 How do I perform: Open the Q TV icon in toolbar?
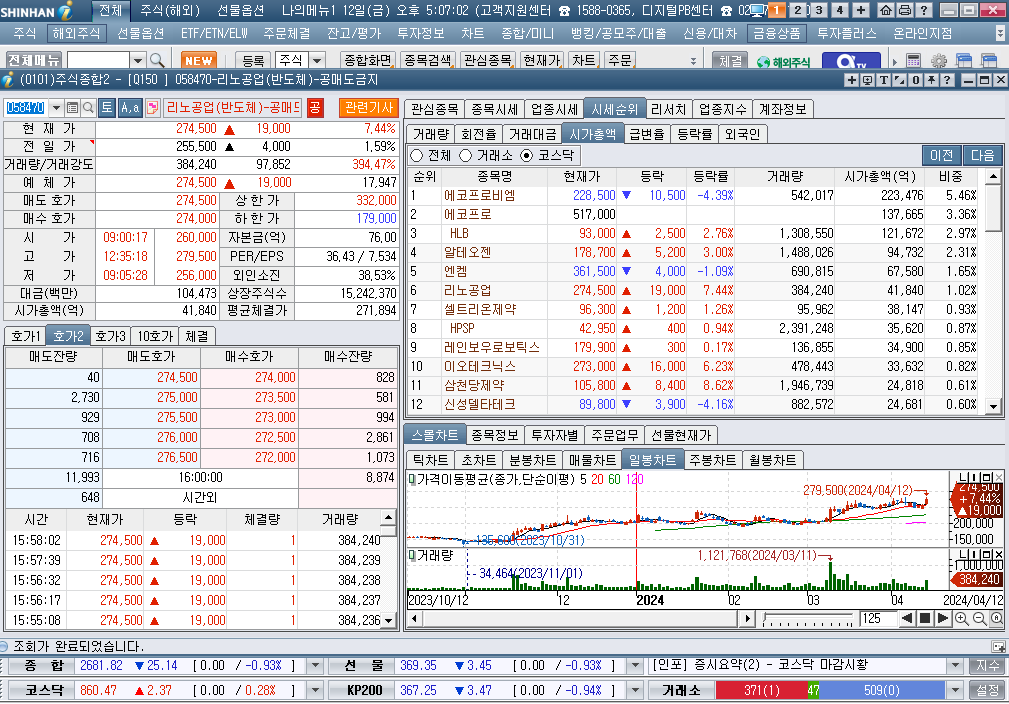(x=851, y=61)
